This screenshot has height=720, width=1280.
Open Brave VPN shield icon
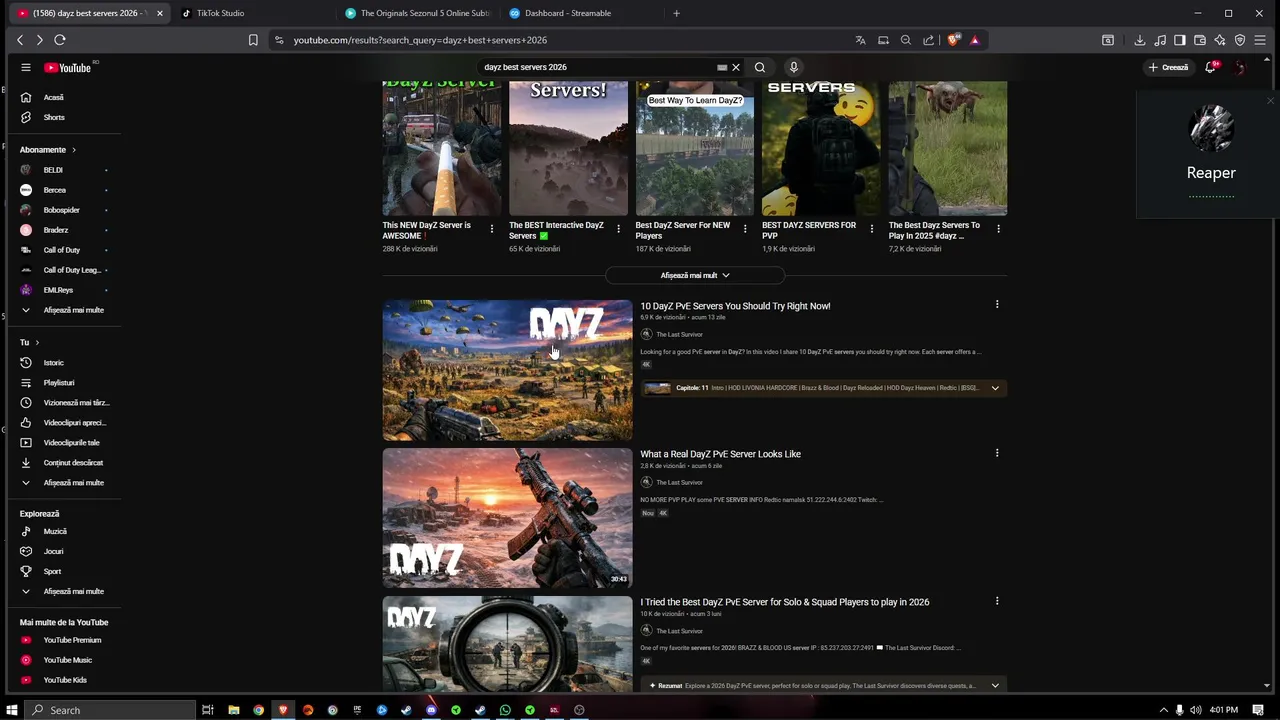[1240, 40]
